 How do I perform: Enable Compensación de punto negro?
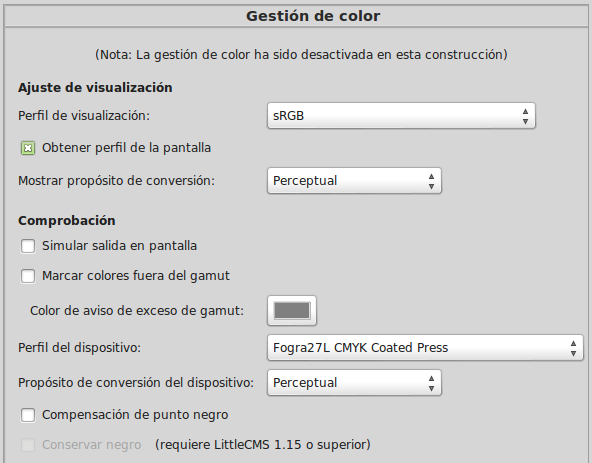click(x=28, y=415)
